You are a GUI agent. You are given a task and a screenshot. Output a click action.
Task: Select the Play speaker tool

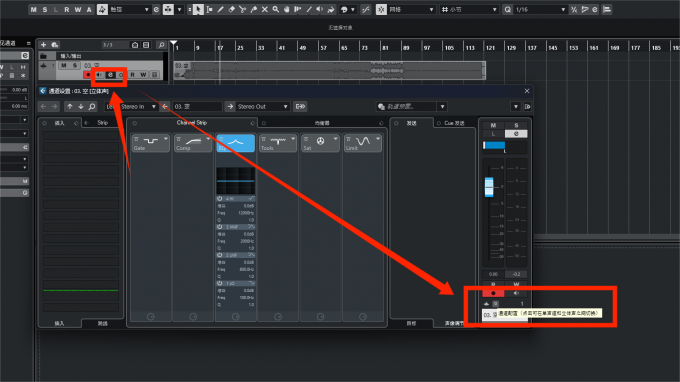320,9
